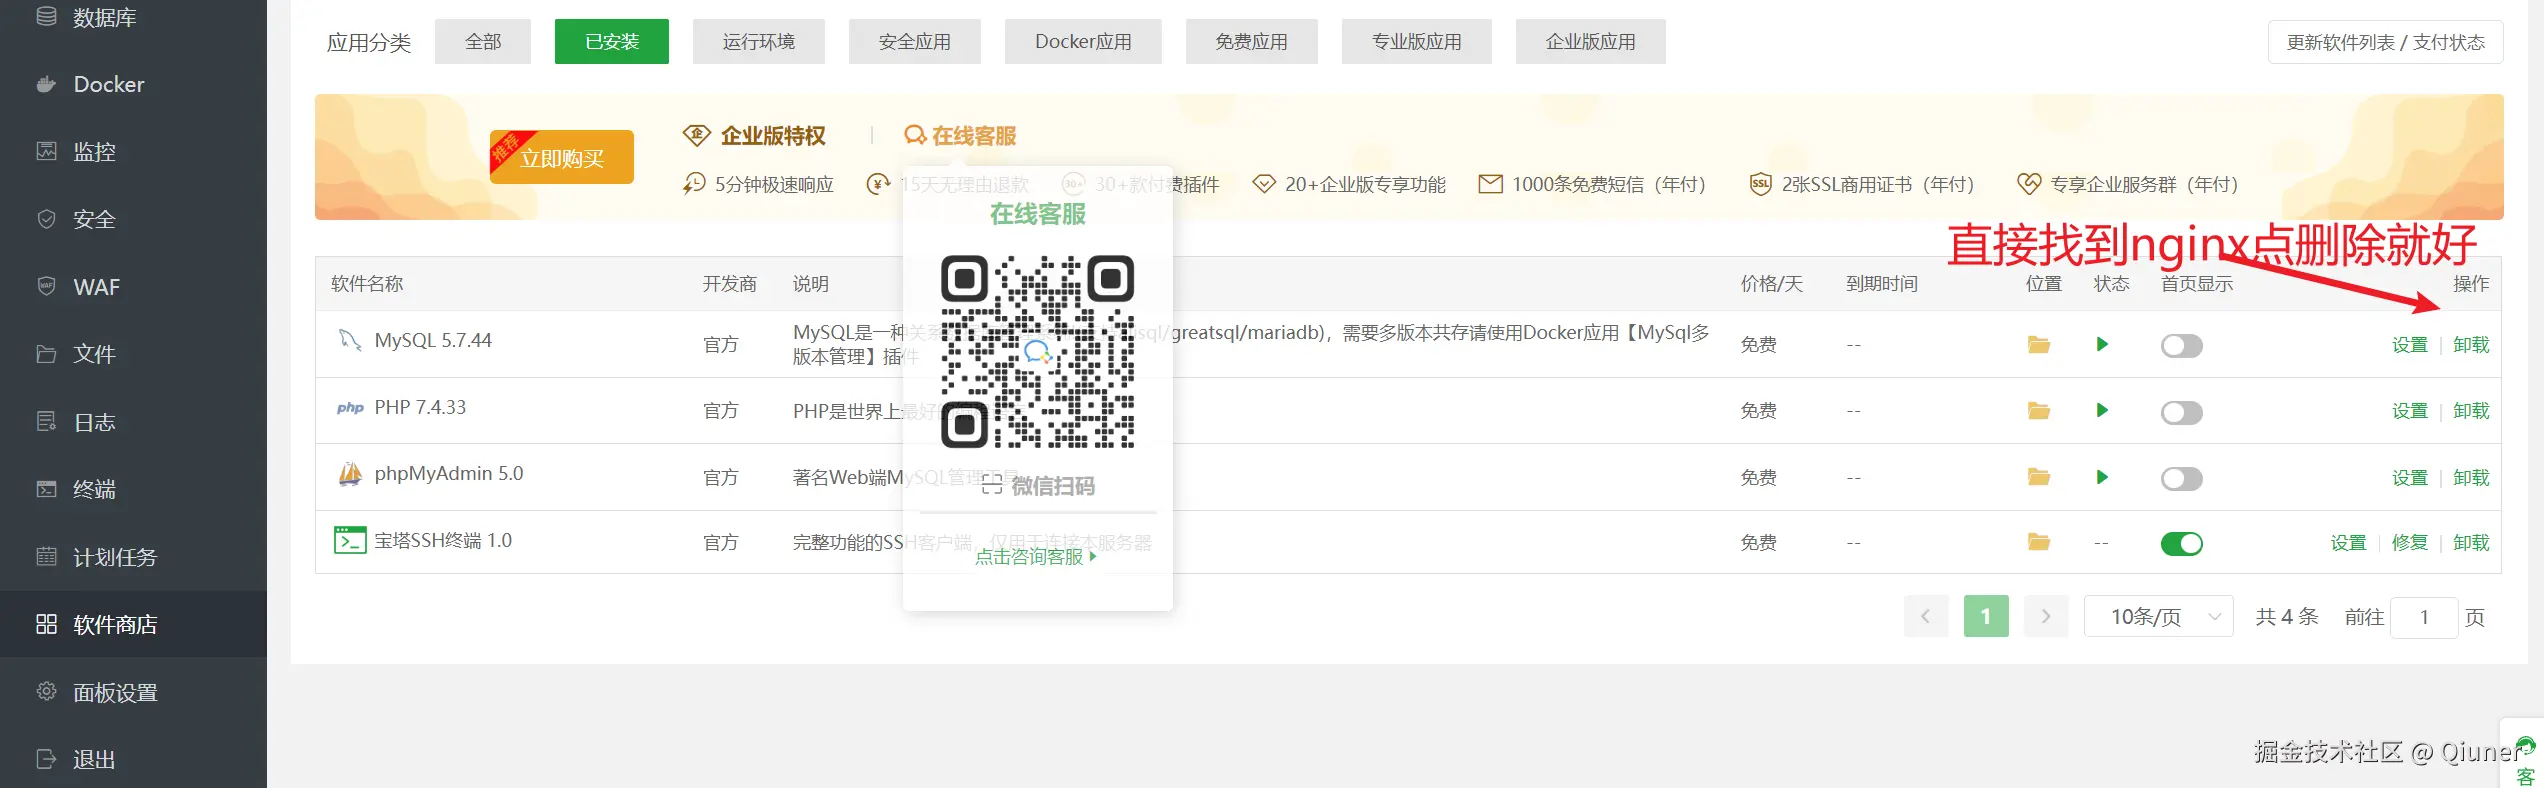Select the 安全应用 category tab
The width and height of the screenshot is (2544, 788).
(915, 42)
